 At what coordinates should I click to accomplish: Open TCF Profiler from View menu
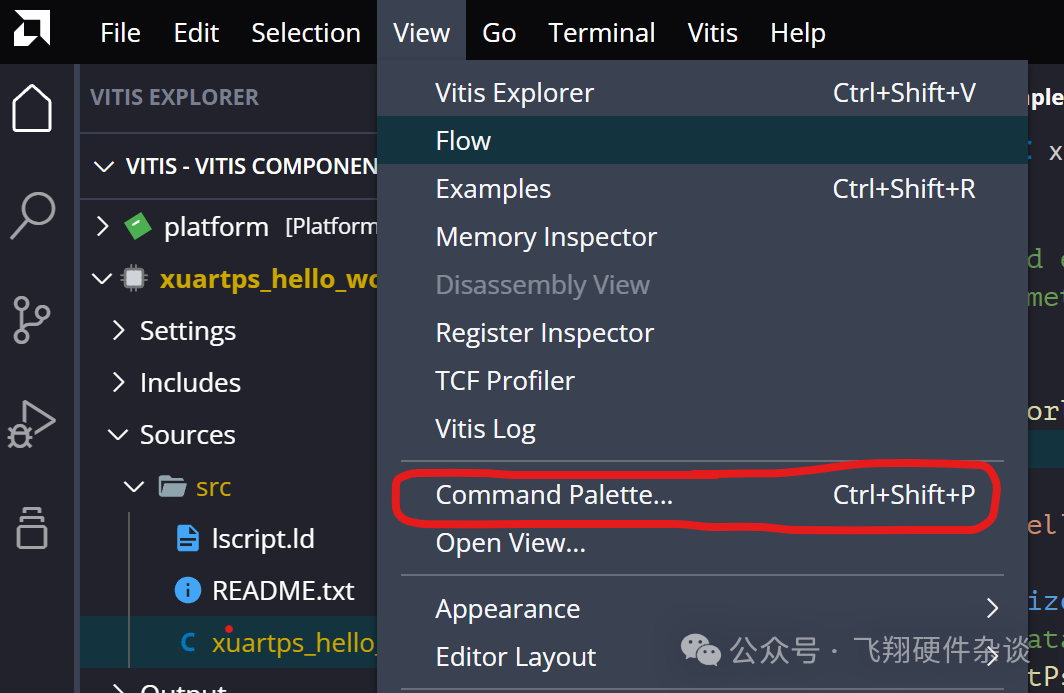[702, 381]
